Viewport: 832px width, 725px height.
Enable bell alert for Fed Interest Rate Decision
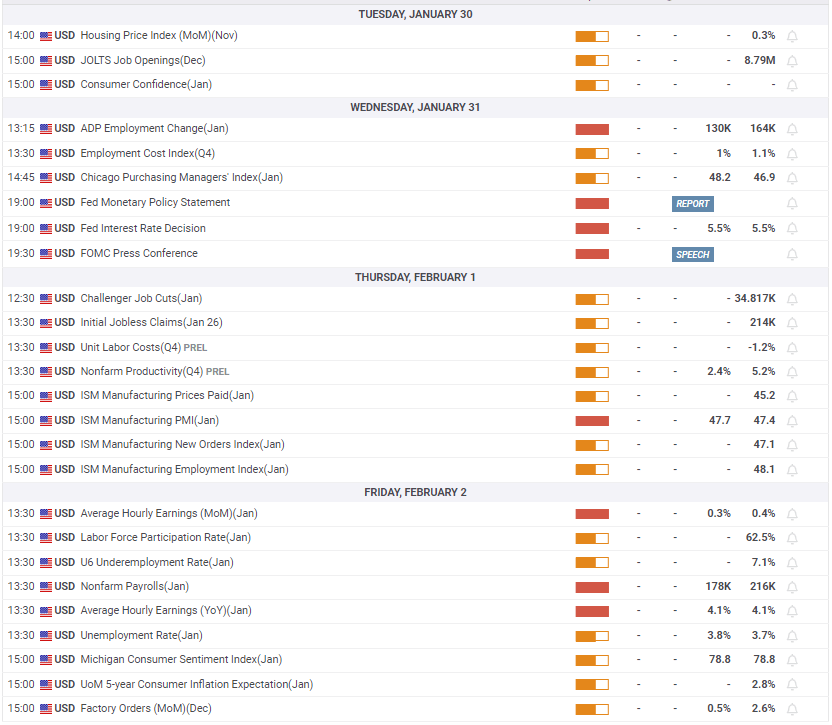pyautogui.click(x=792, y=228)
